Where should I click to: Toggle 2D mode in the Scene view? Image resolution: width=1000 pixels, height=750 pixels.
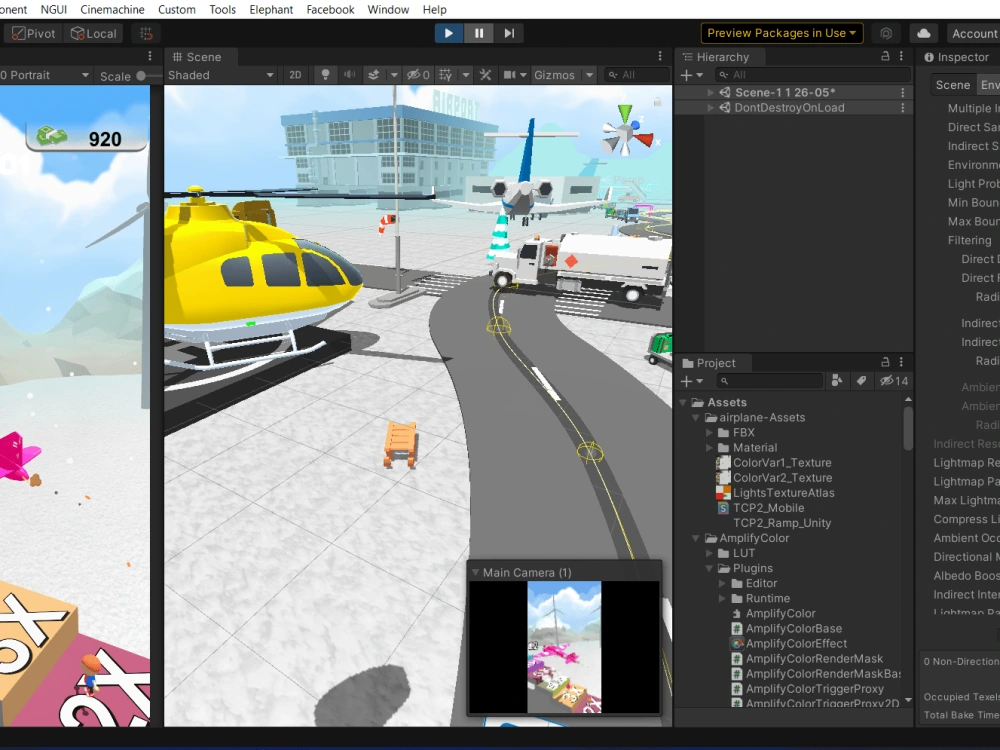[294, 75]
